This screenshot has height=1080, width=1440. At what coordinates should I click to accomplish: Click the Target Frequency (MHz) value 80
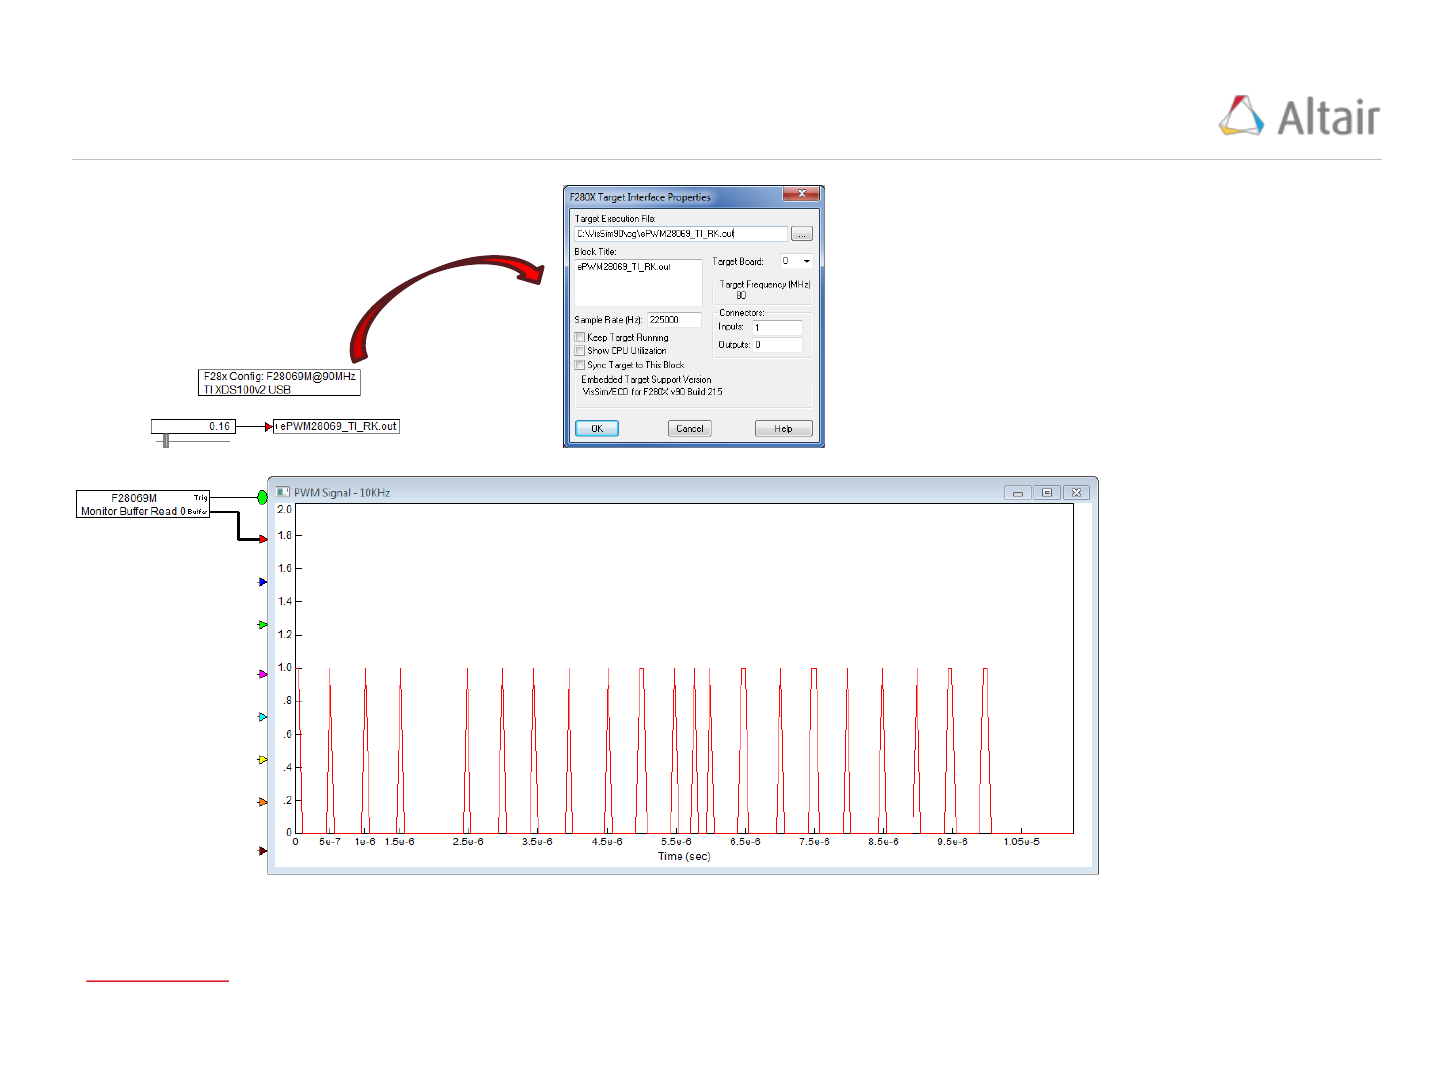click(741, 296)
